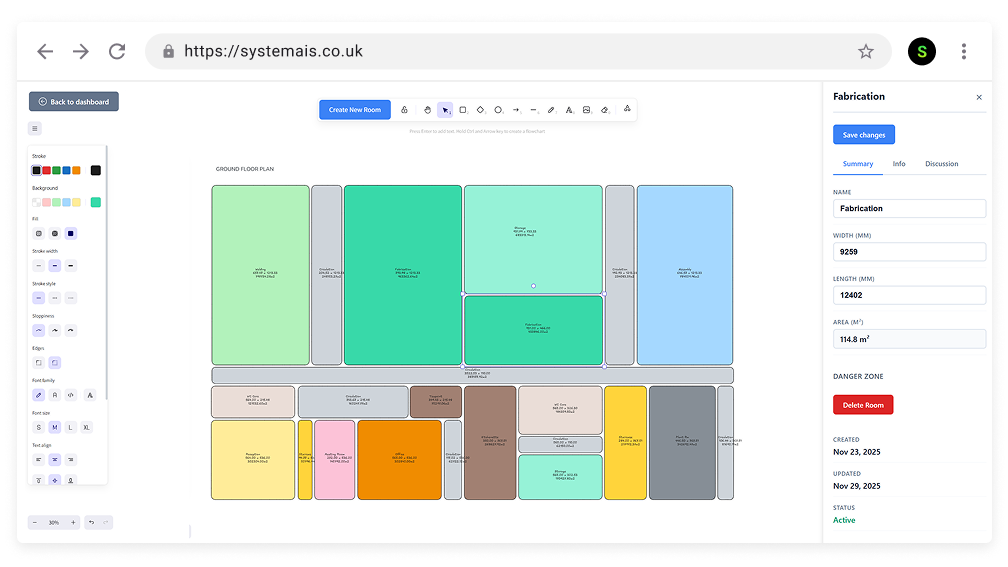Open the current stroke color picker

pyautogui.click(x=96, y=170)
